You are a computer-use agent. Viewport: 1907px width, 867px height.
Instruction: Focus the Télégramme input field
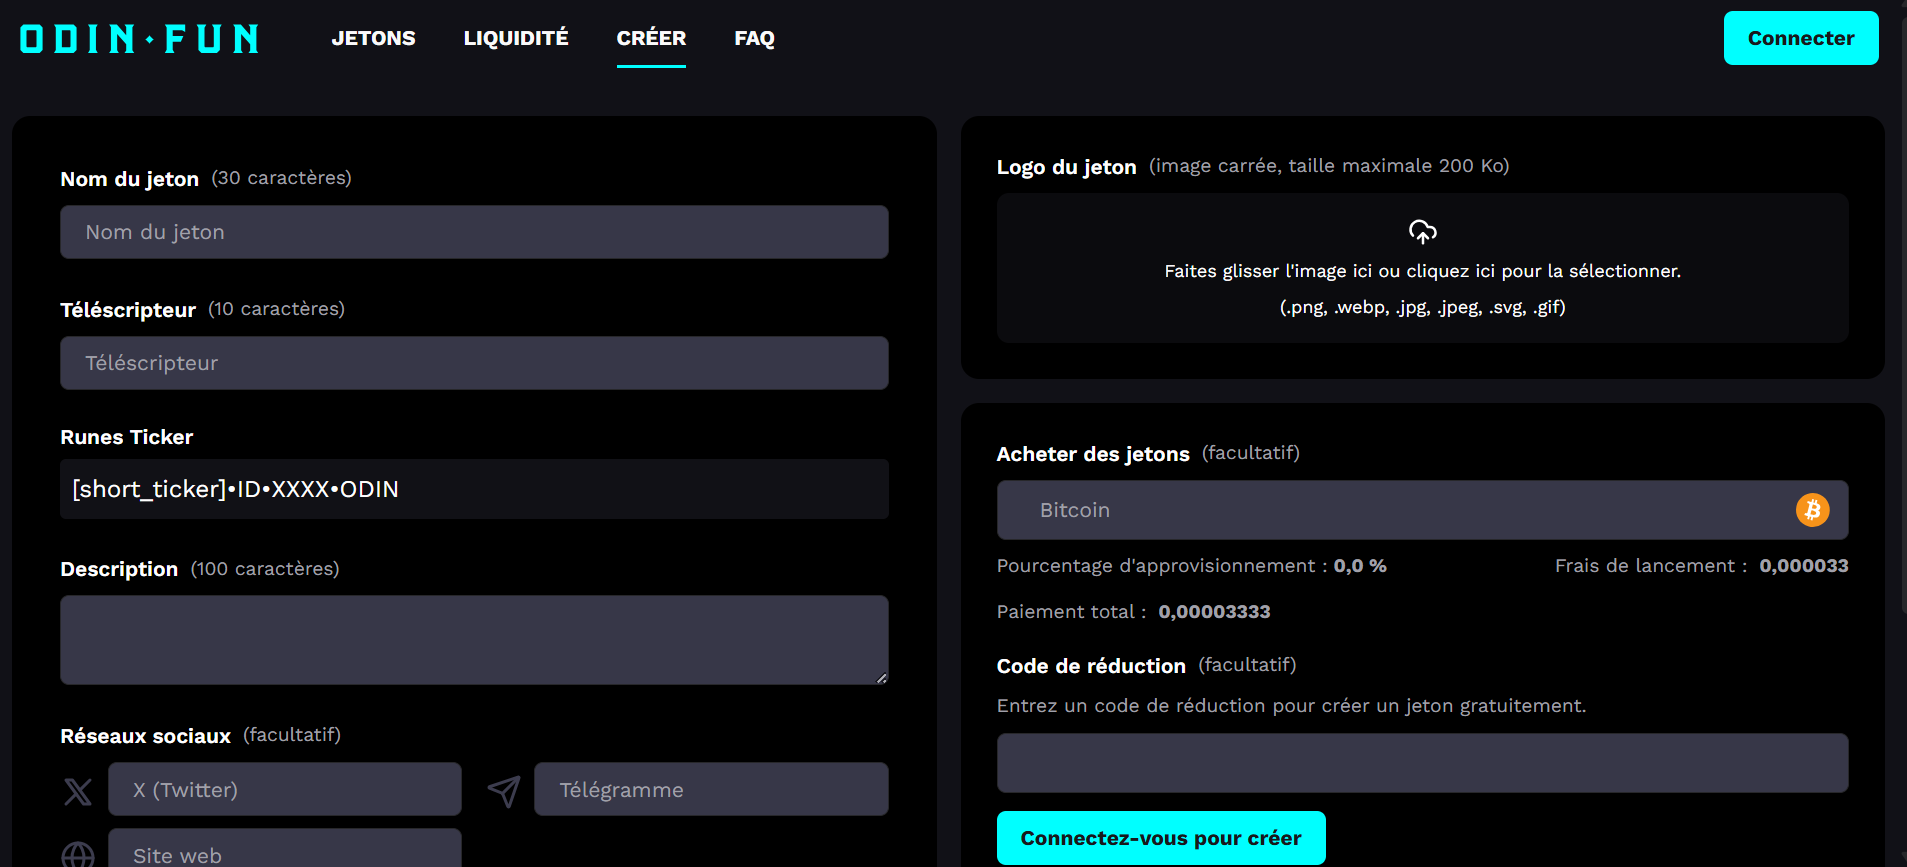[711, 789]
